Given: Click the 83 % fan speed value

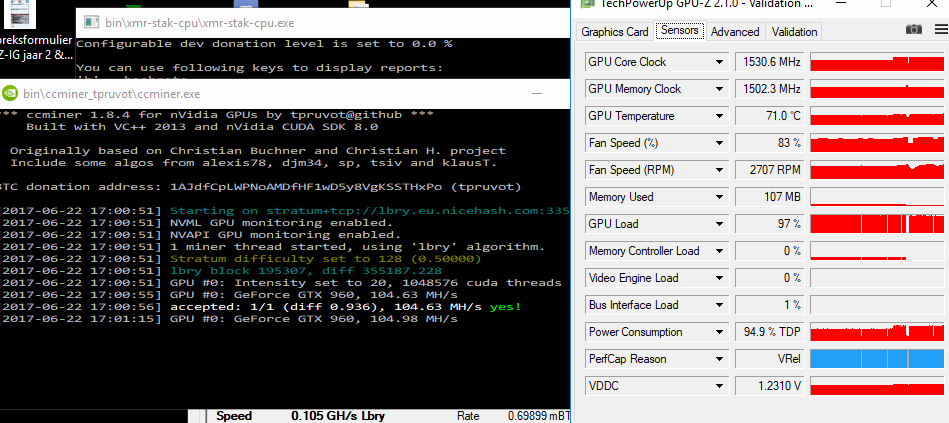Looking at the screenshot, I should click(x=769, y=143).
